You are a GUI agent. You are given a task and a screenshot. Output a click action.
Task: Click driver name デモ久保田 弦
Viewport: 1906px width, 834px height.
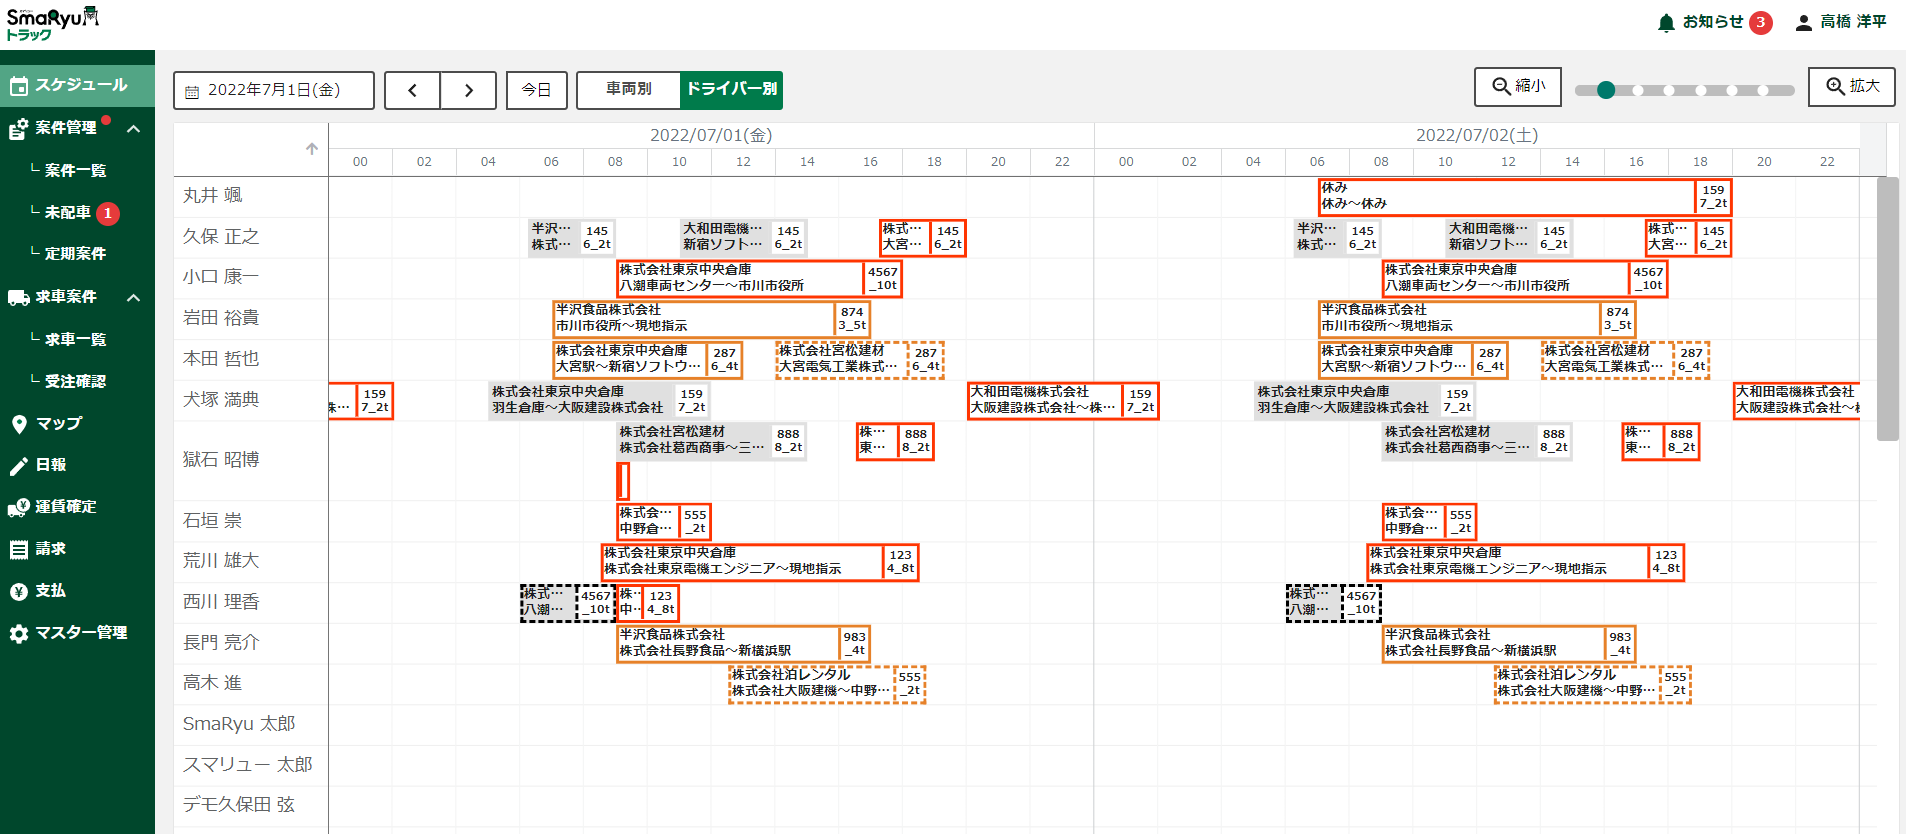tap(239, 805)
